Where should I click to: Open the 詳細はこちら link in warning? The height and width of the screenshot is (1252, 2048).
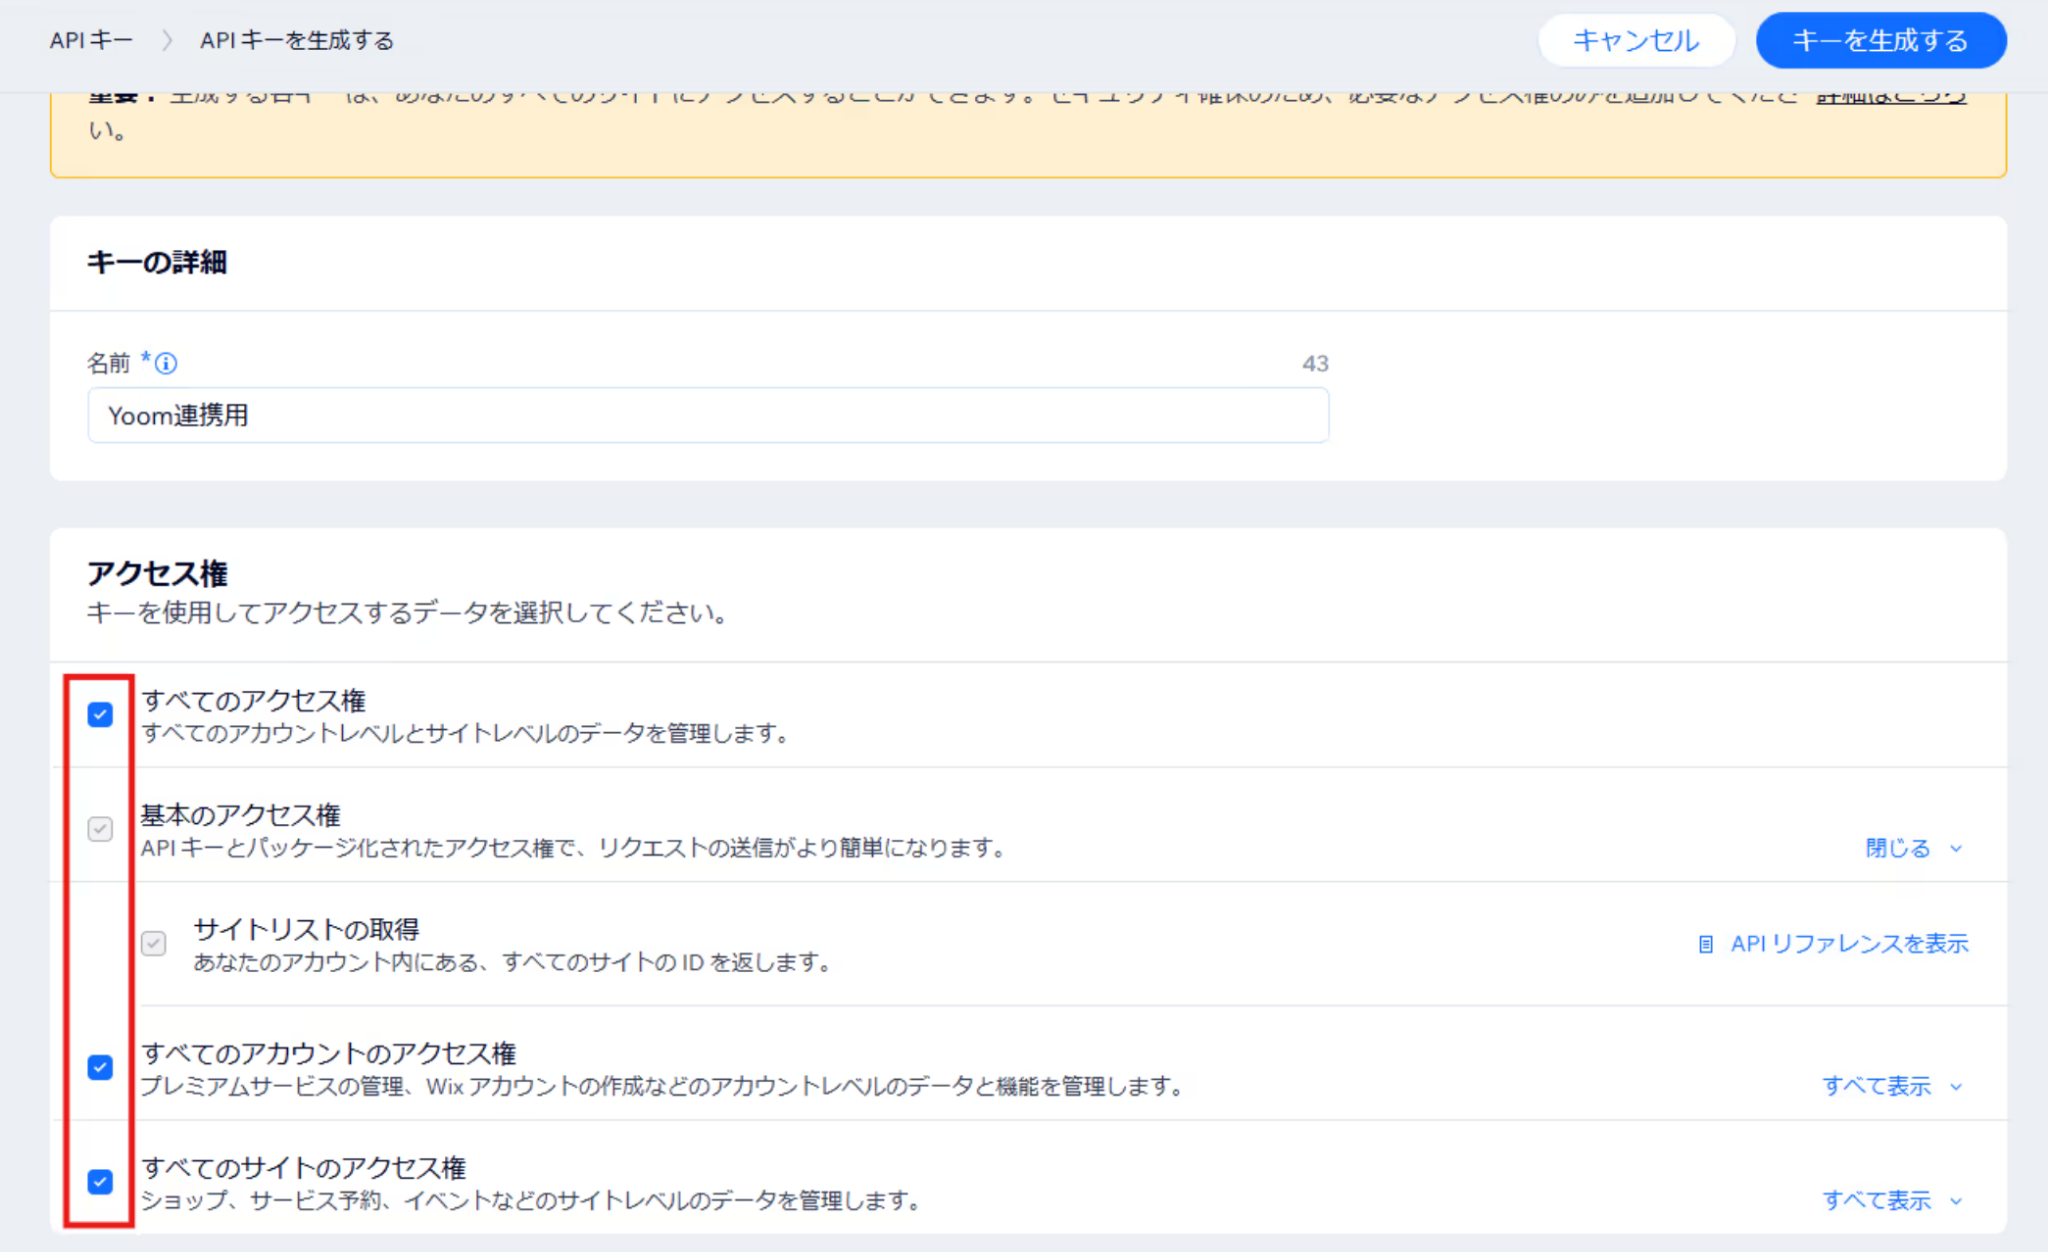coord(1890,97)
